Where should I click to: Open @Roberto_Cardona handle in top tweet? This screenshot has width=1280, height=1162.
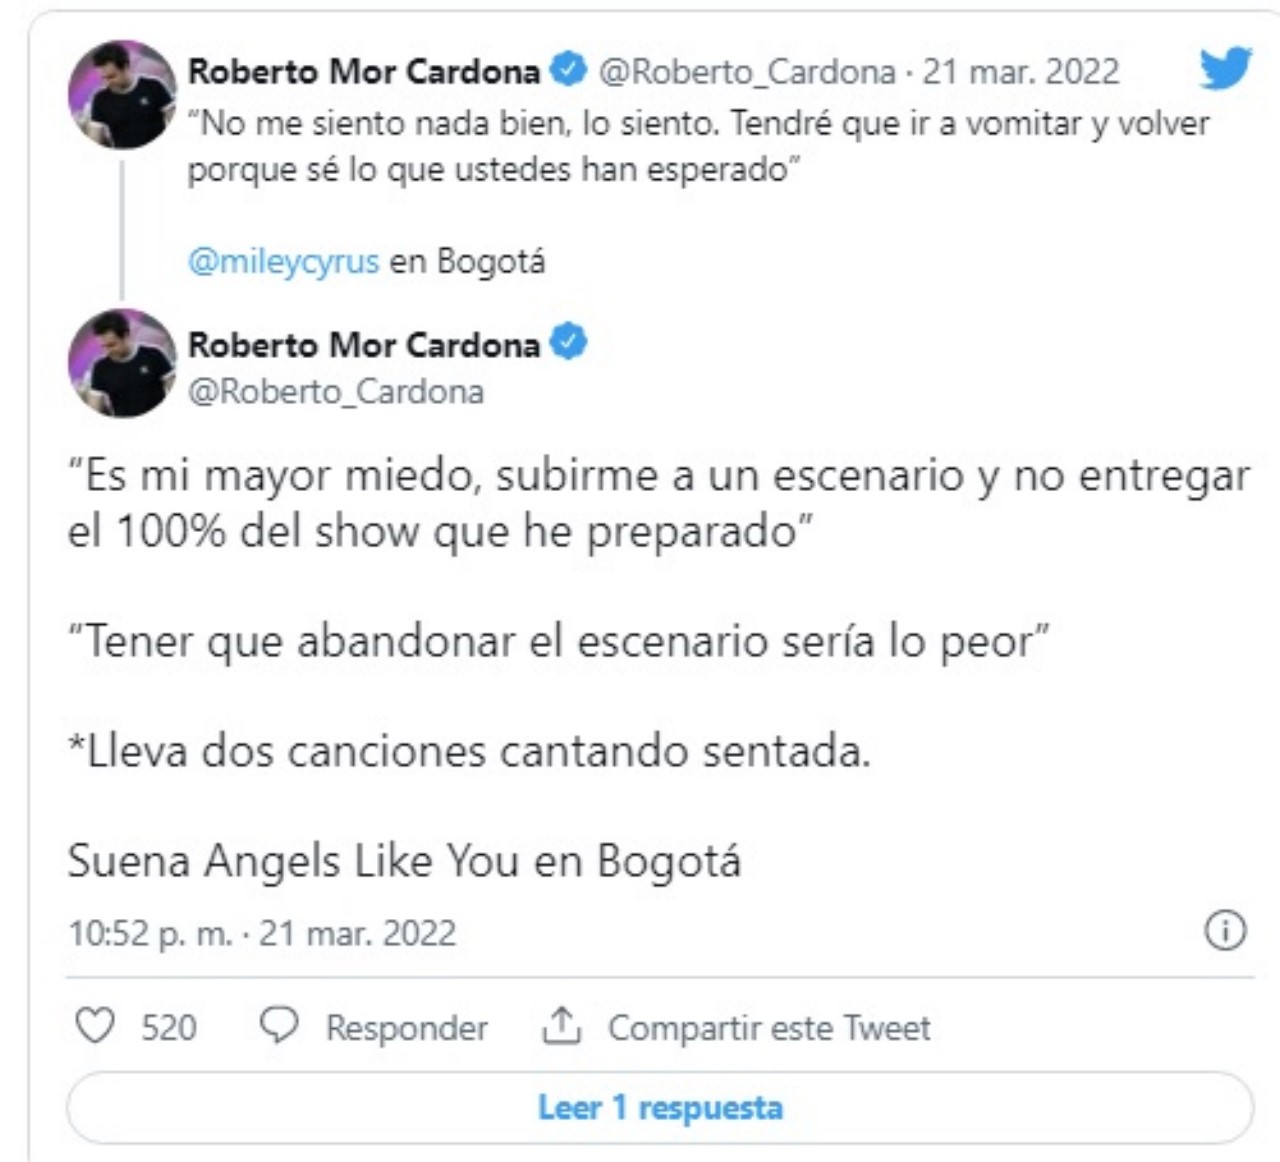click(747, 72)
